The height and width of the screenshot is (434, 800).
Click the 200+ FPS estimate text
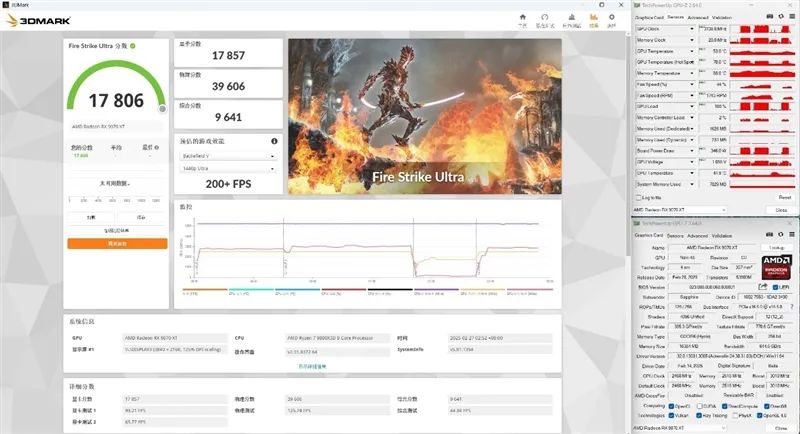click(x=229, y=184)
